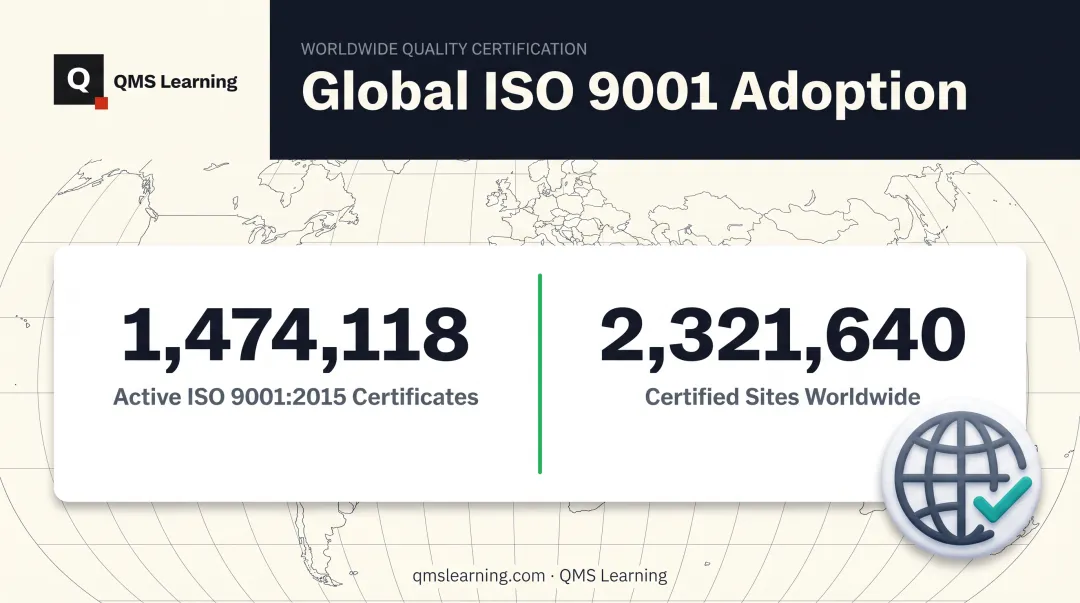Image resolution: width=1080 pixels, height=603 pixels.
Task: Click the QMS Learning Q logo icon
Action: pyautogui.click(x=81, y=81)
